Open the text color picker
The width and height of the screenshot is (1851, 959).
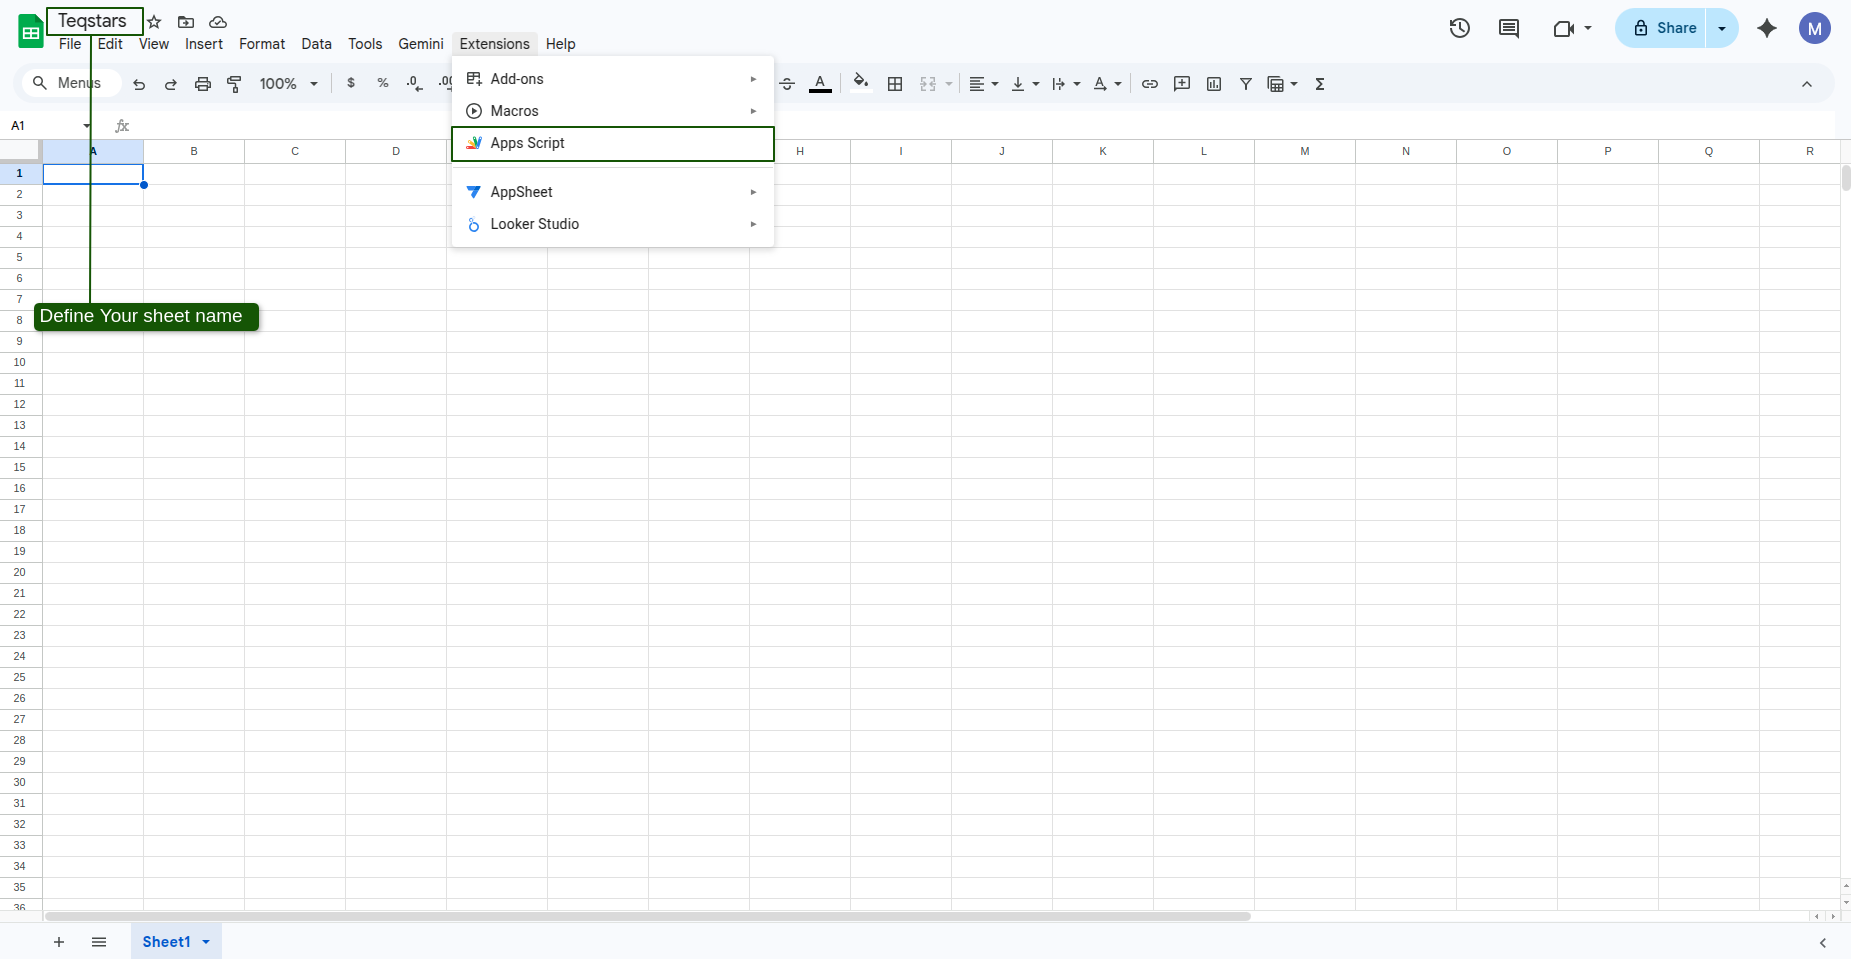(820, 84)
